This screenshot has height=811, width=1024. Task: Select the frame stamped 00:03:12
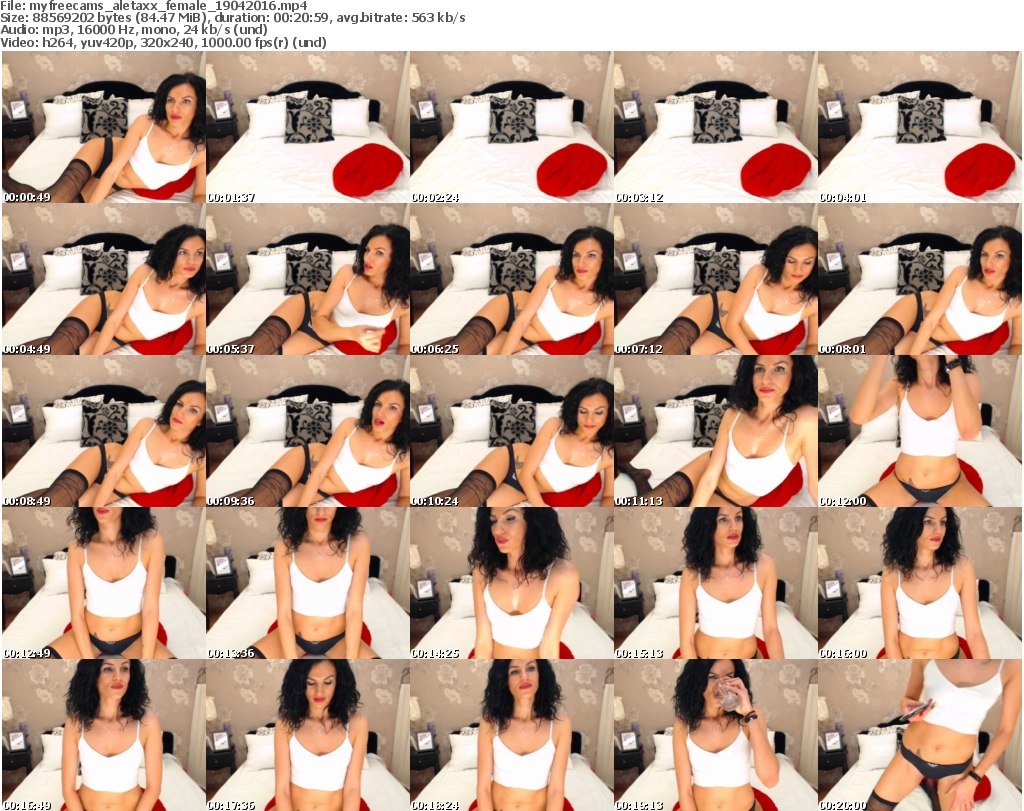pyautogui.click(x=715, y=127)
